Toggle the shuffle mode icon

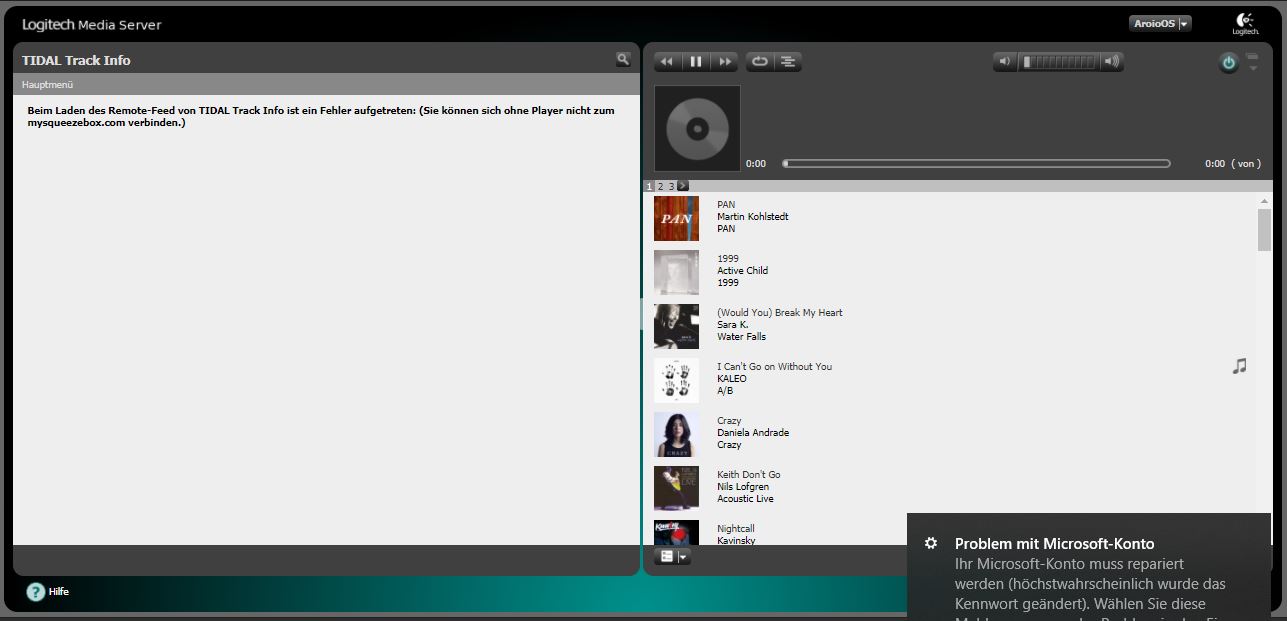[x=788, y=62]
